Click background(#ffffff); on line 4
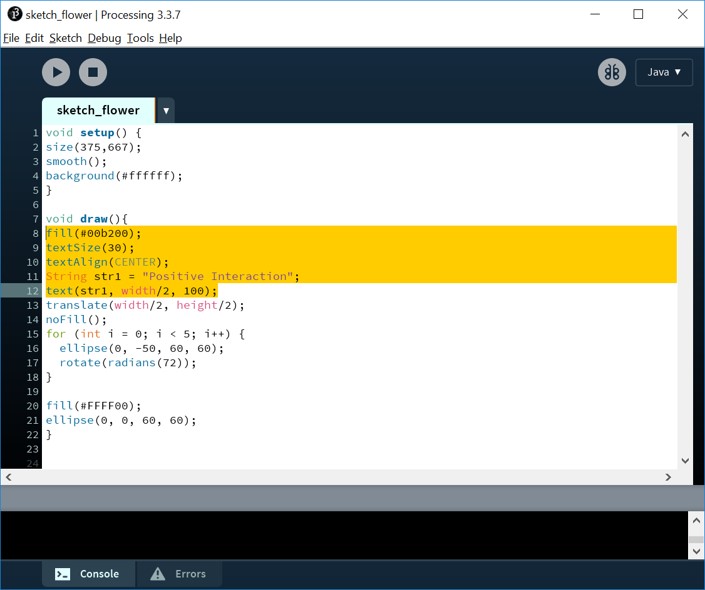705x590 pixels. tap(114, 176)
